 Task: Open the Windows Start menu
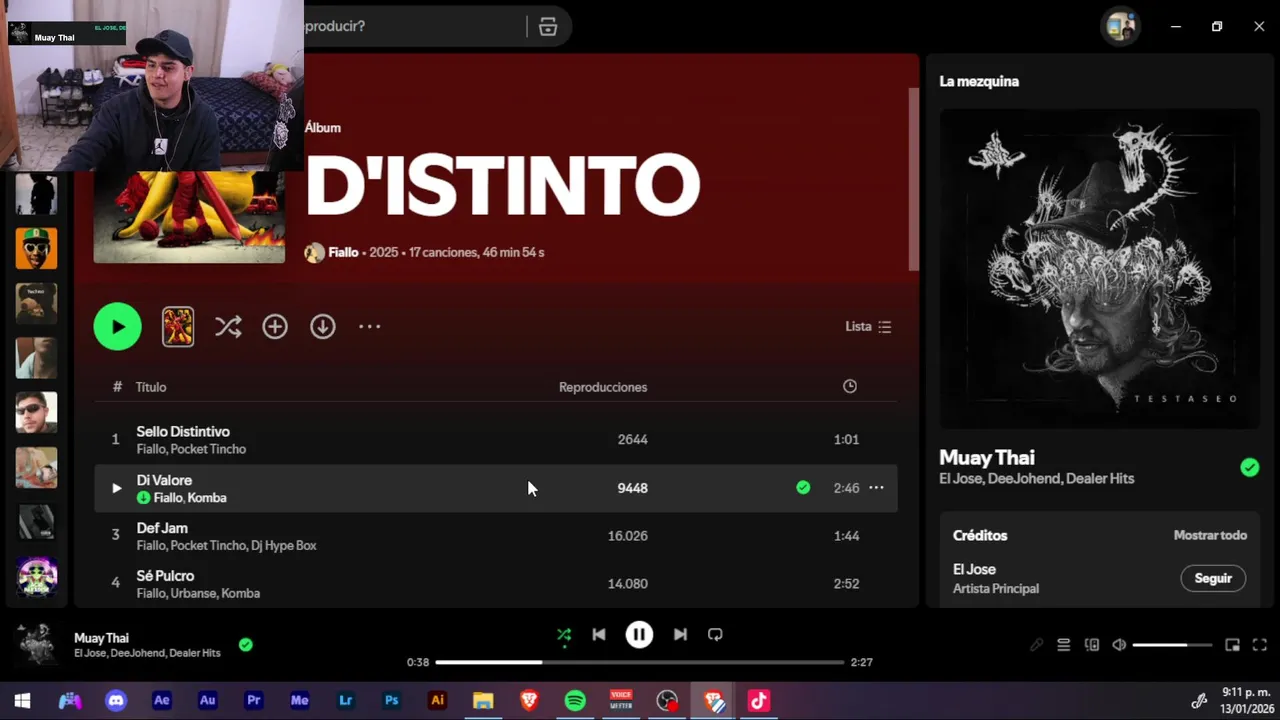pyautogui.click(x=22, y=701)
